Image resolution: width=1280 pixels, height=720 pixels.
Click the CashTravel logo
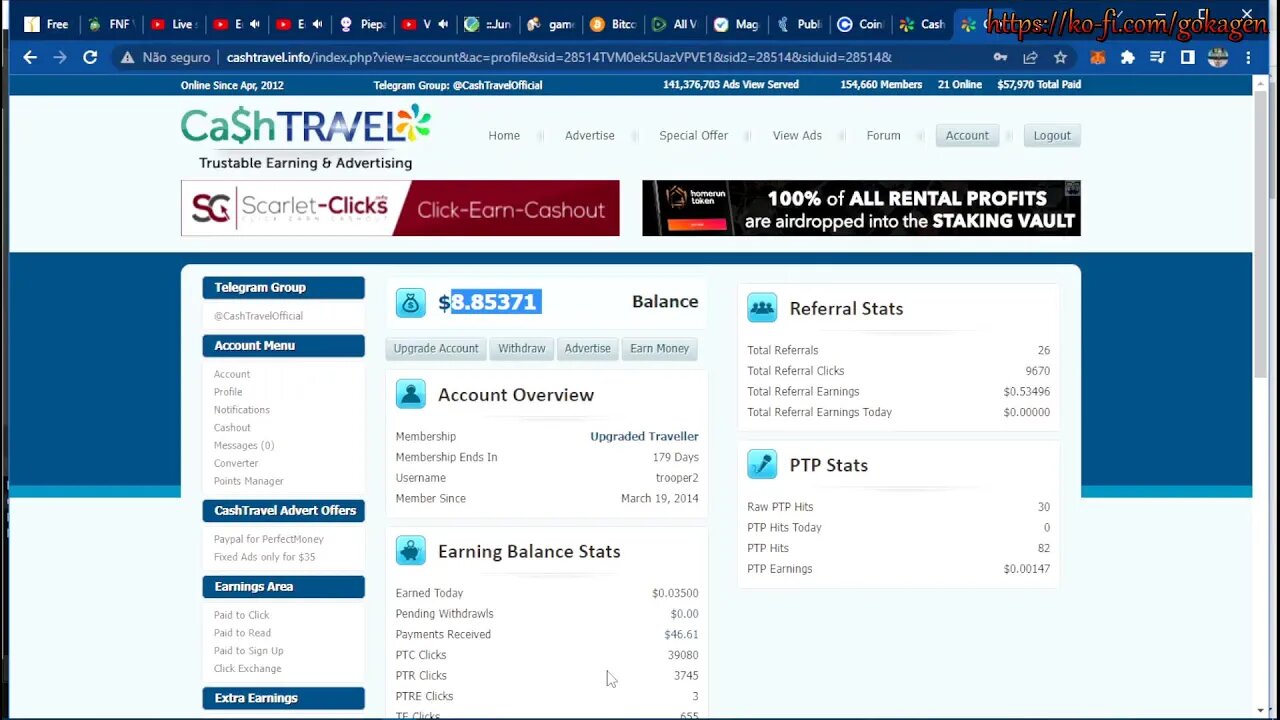coord(306,137)
